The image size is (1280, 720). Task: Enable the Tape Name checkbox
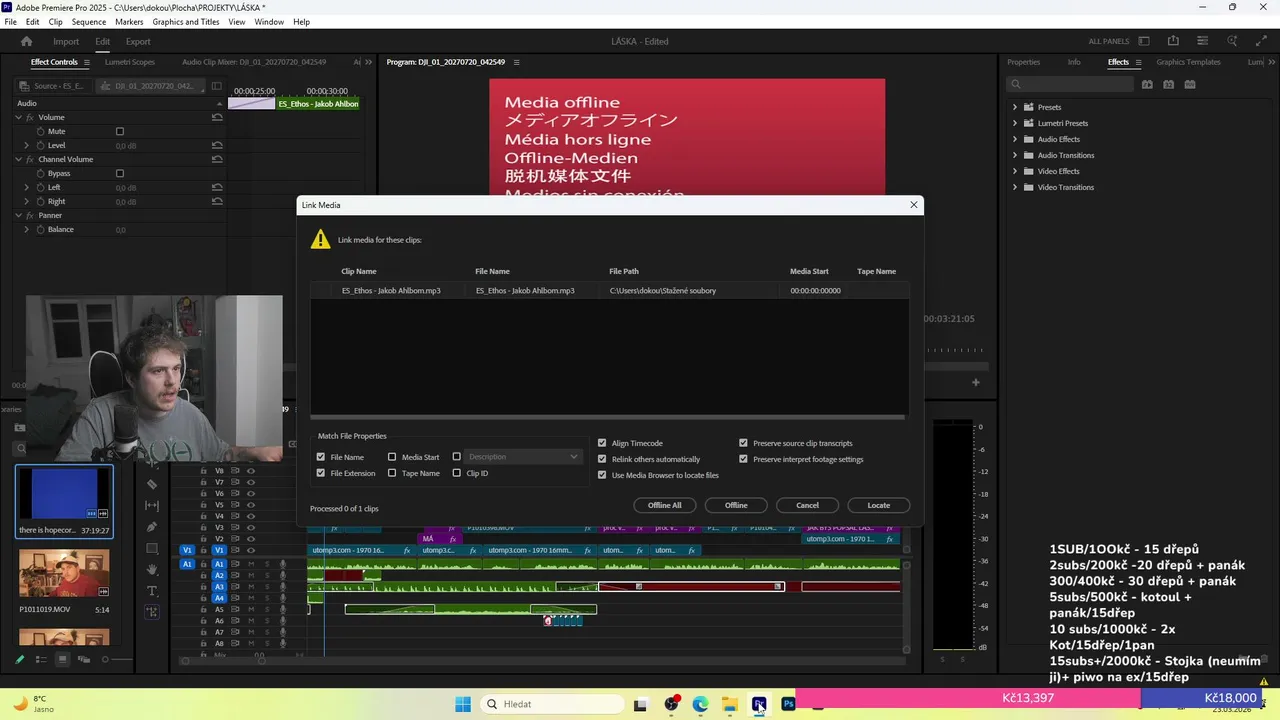pyautogui.click(x=392, y=473)
